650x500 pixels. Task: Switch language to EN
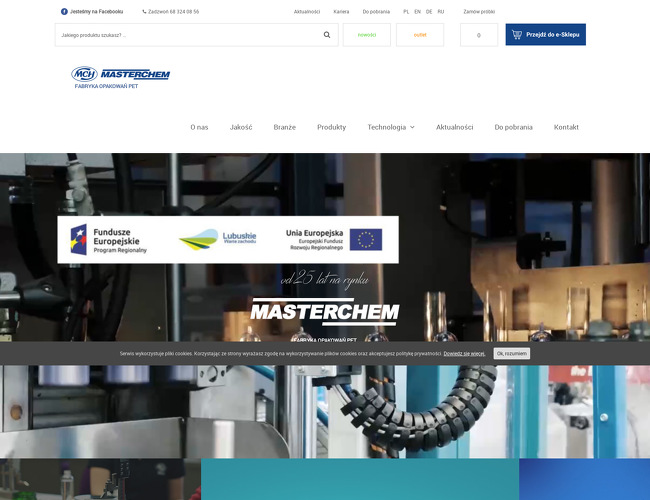point(417,12)
